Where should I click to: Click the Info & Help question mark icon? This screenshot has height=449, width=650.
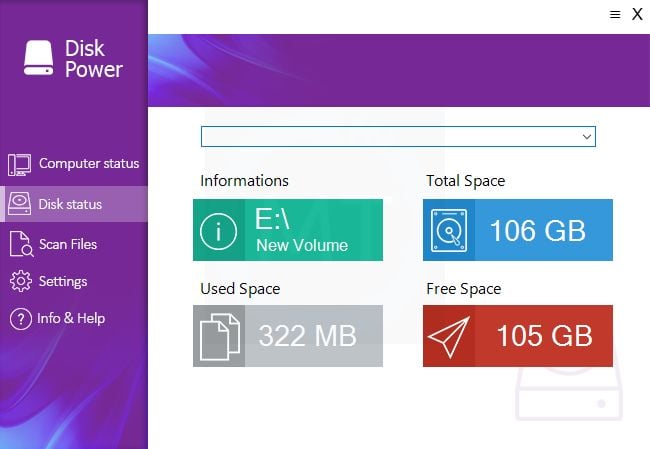click(x=21, y=319)
